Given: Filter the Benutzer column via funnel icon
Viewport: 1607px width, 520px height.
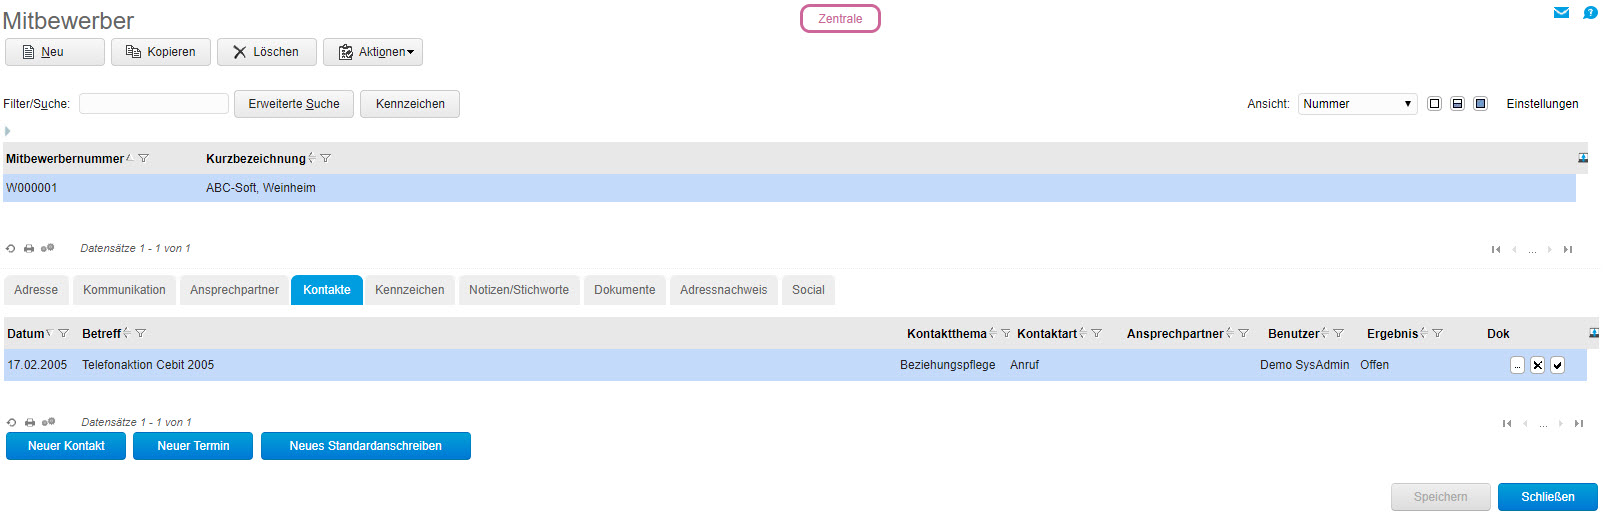Looking at the screenshot, I should [x=1338, y=333].
